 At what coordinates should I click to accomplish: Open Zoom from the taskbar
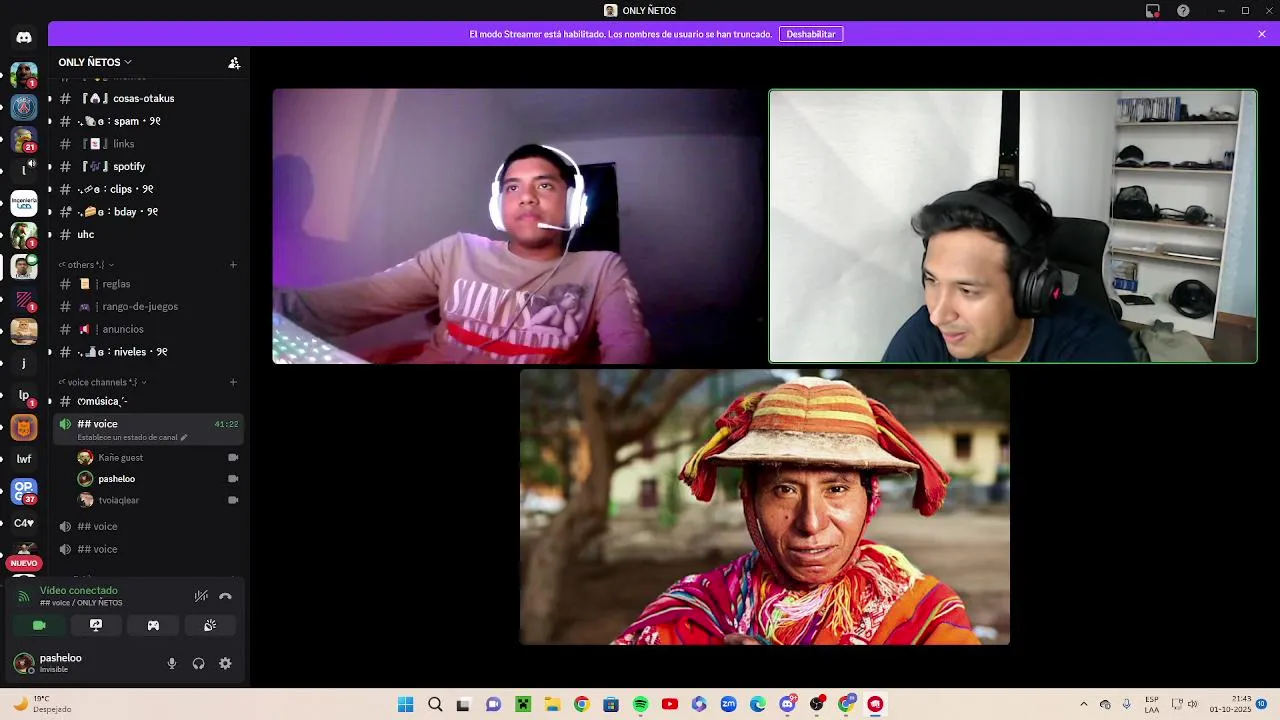[728, 704]
